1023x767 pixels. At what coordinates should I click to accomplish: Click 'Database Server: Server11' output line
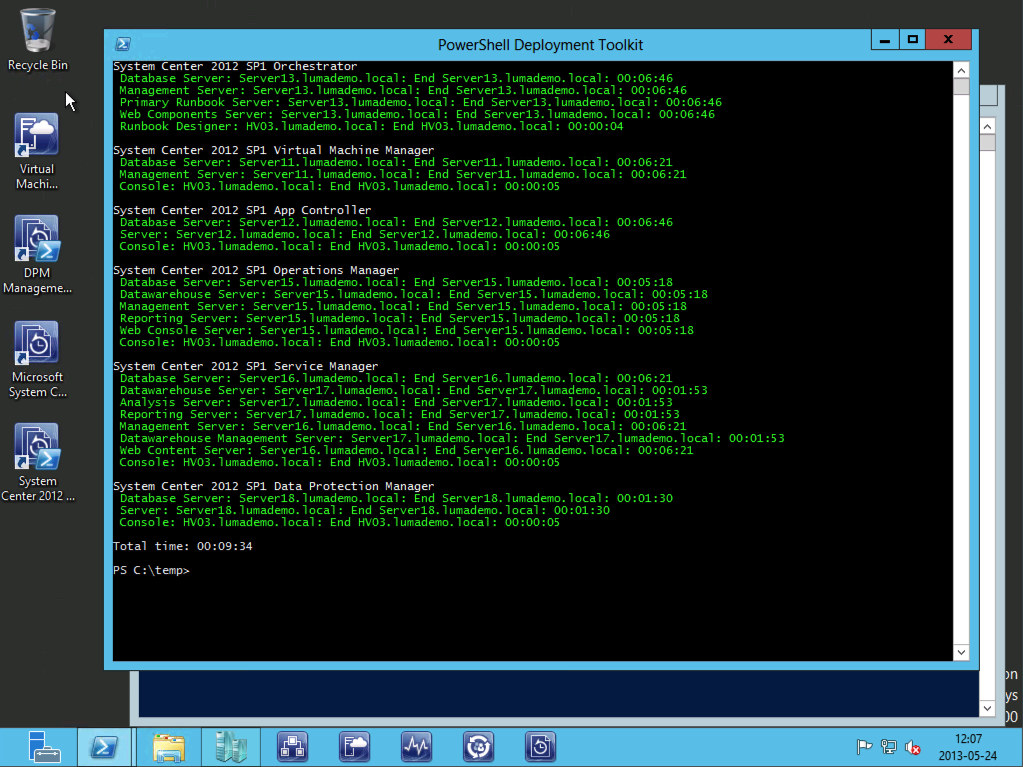[396, 162]
